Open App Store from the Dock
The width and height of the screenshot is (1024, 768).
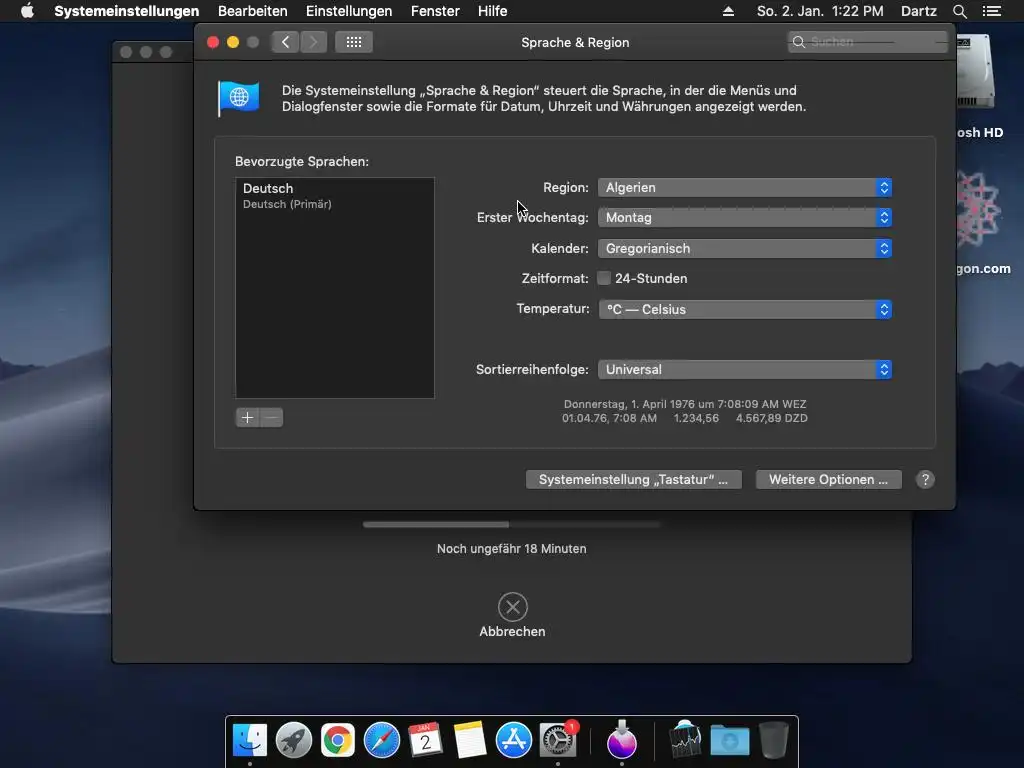[x=514, y=741]
